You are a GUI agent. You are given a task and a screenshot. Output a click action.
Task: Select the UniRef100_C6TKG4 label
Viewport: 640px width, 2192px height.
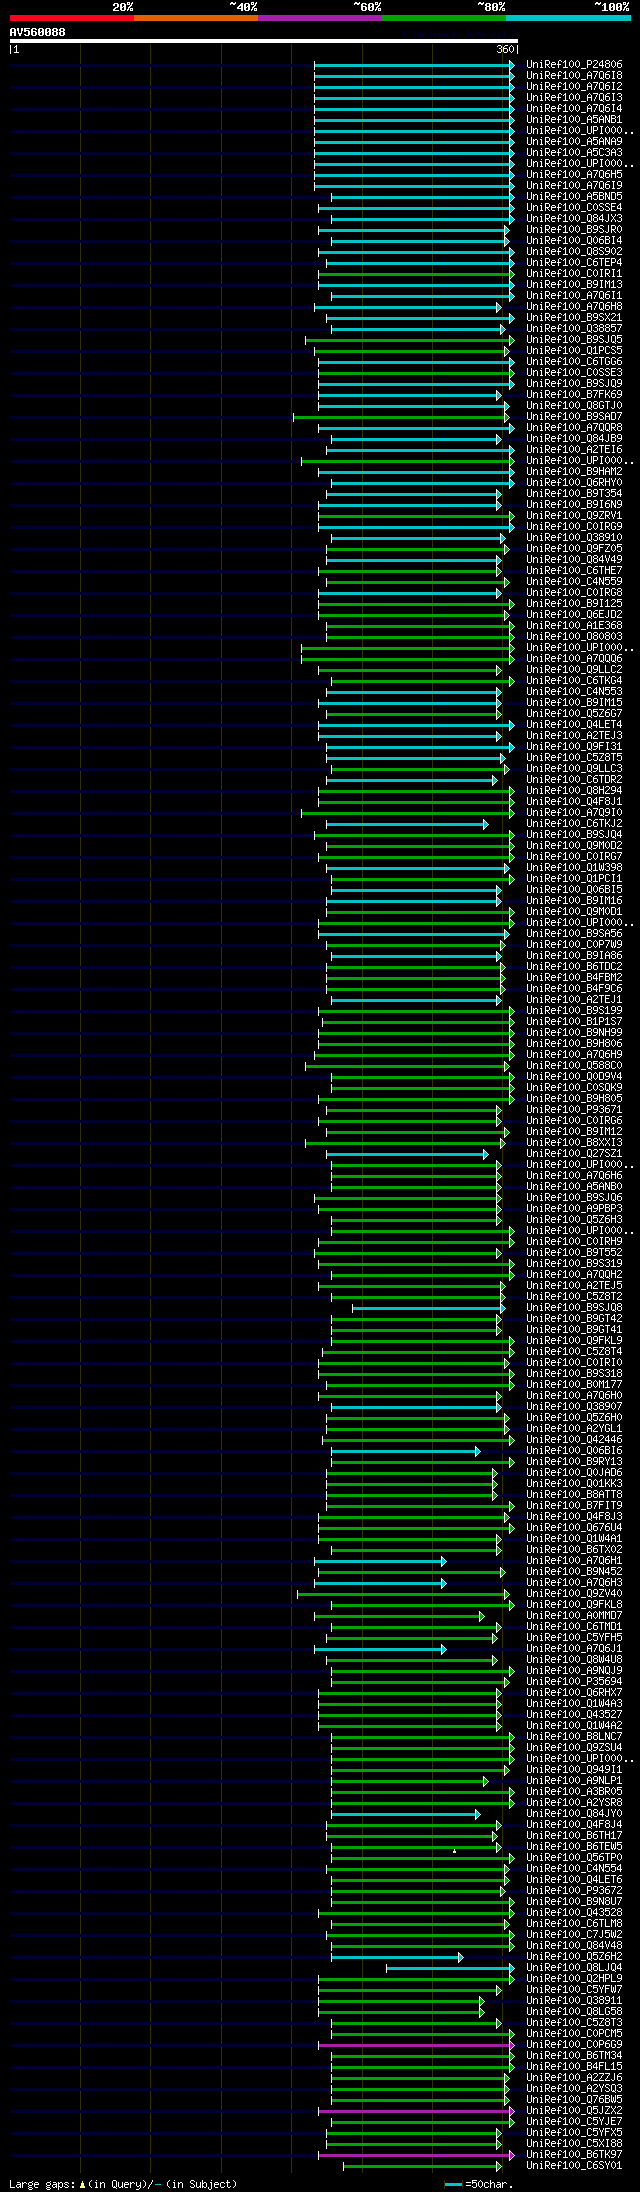coord(574,681)
